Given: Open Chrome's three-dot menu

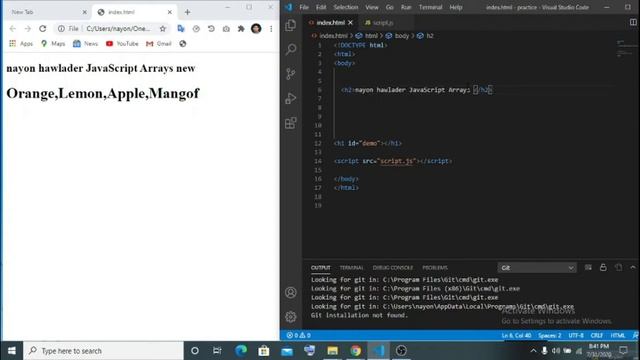Looking at the screenshot, I should pos(271,29).
